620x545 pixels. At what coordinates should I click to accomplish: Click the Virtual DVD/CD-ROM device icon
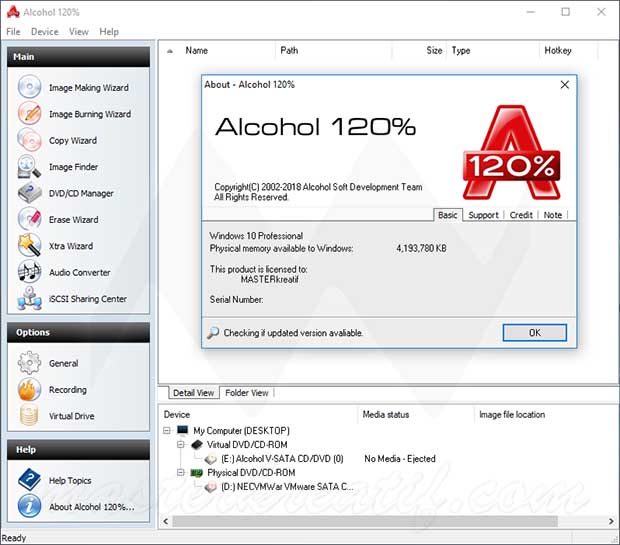(x=197, y=445)
